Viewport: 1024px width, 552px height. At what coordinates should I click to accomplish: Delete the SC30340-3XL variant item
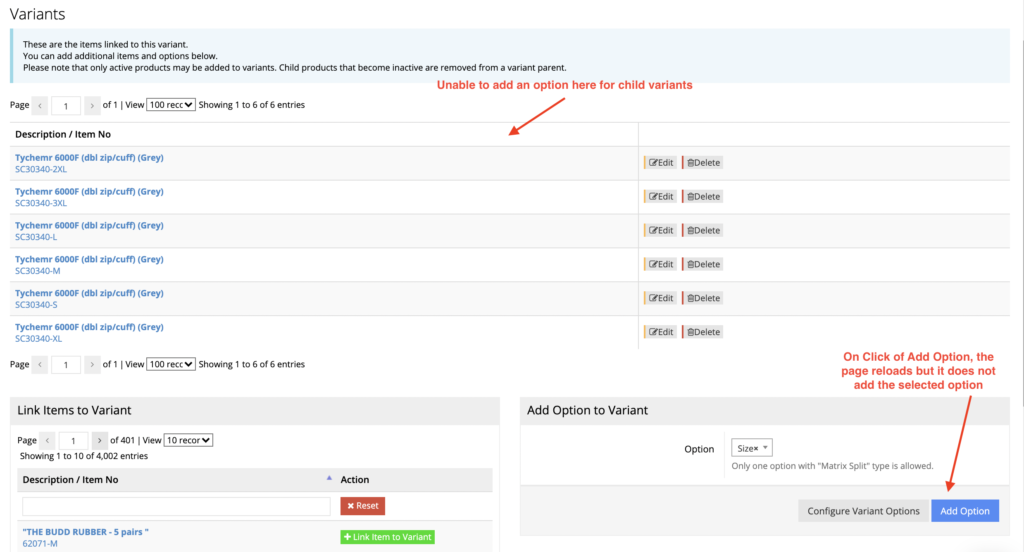(x=703, y=197)
